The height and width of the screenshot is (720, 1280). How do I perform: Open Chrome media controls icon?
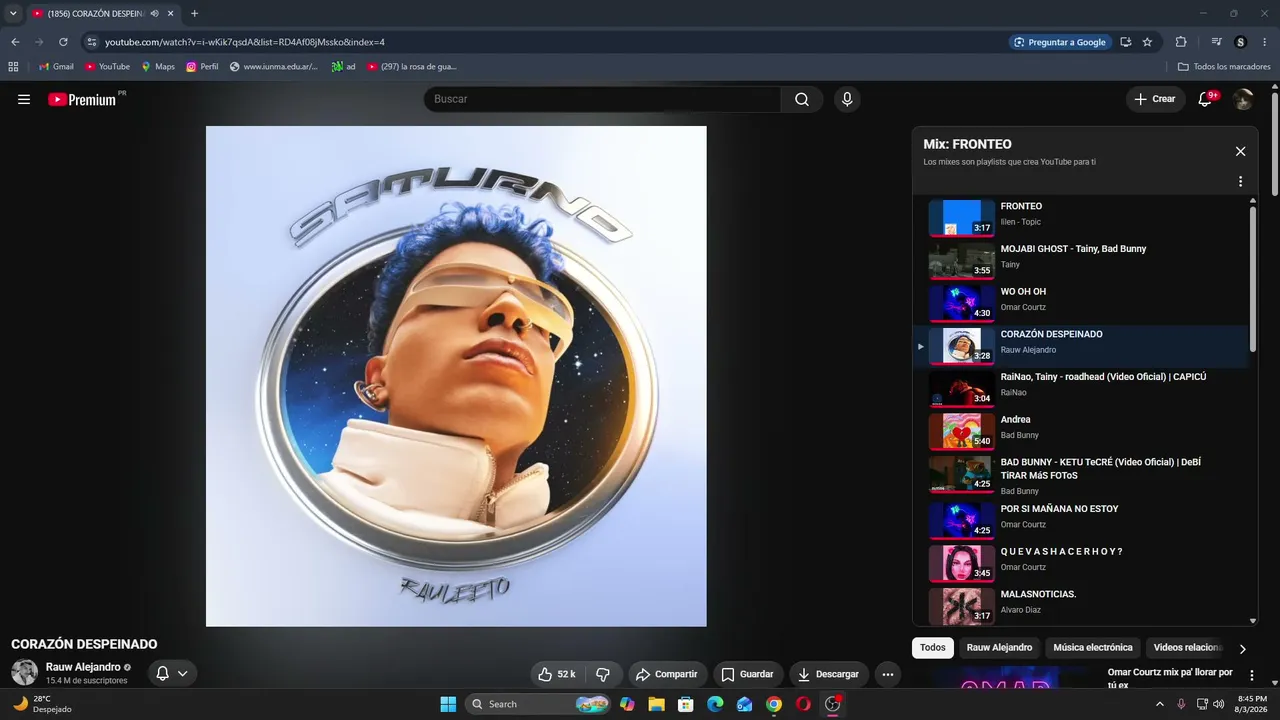point(1217,42)
